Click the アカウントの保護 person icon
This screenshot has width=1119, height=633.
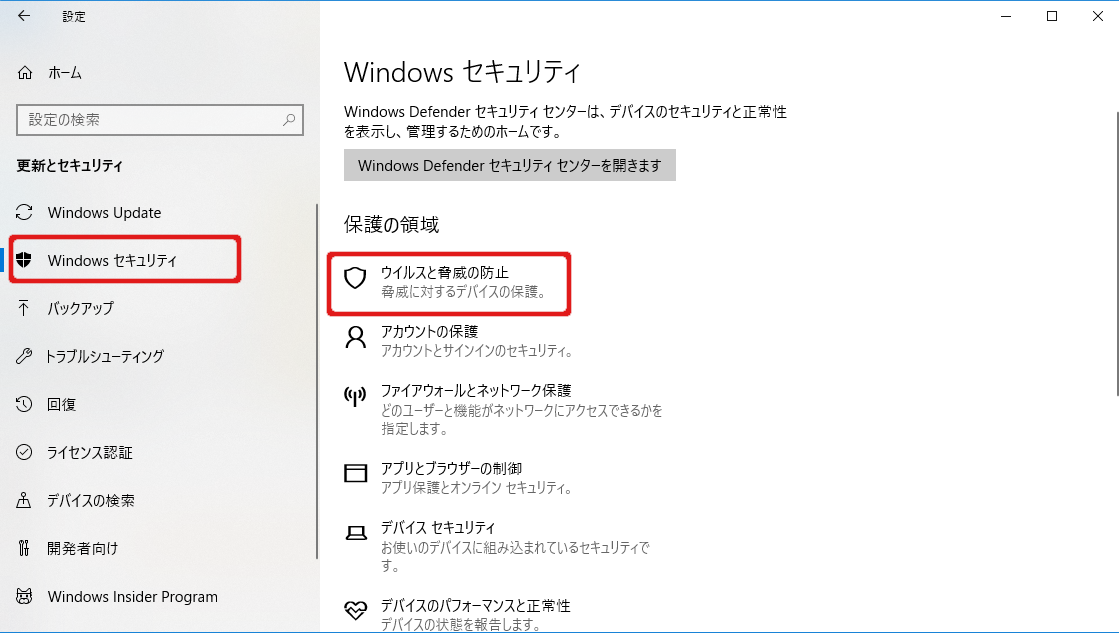[355, 337]
